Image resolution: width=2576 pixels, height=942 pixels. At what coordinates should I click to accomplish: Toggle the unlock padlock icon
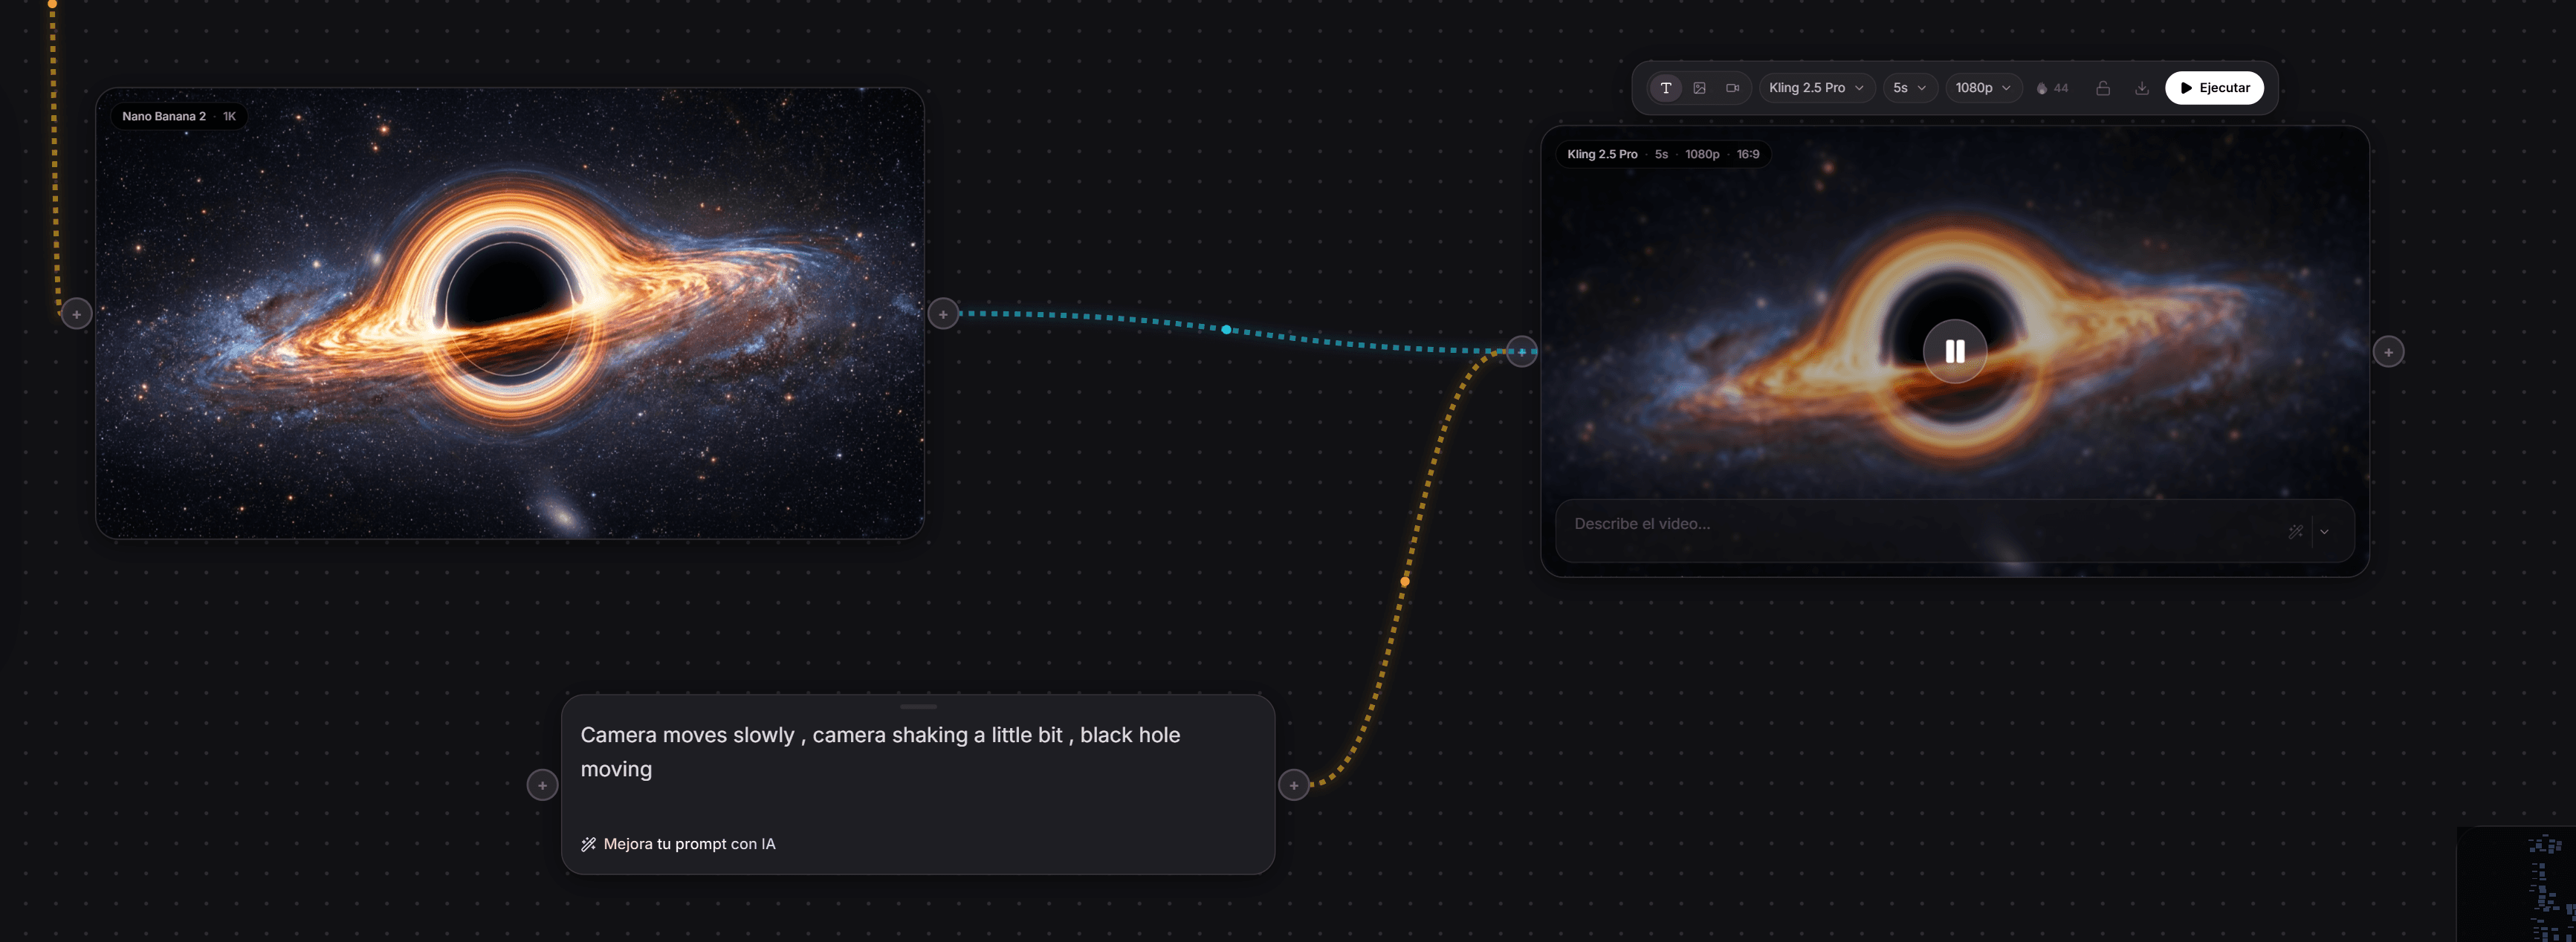click(x=2103, y=88)
